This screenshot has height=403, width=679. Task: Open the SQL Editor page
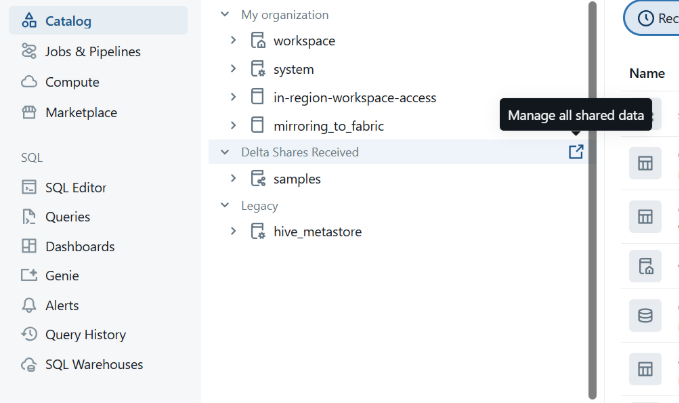tap(76, 188)
